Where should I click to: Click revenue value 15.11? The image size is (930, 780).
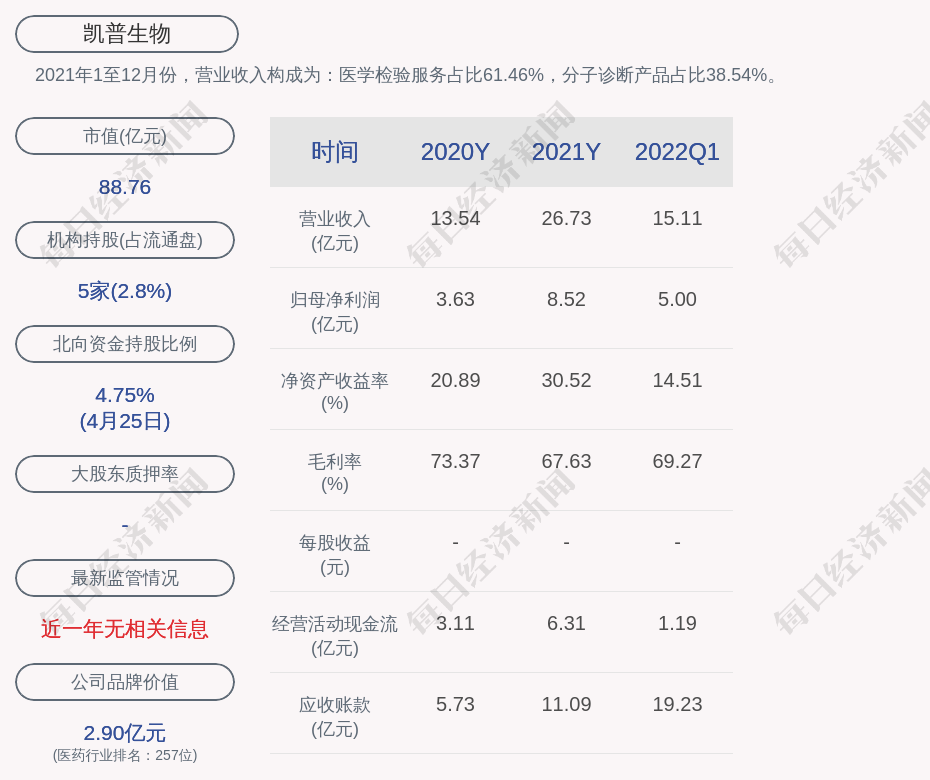677,218
